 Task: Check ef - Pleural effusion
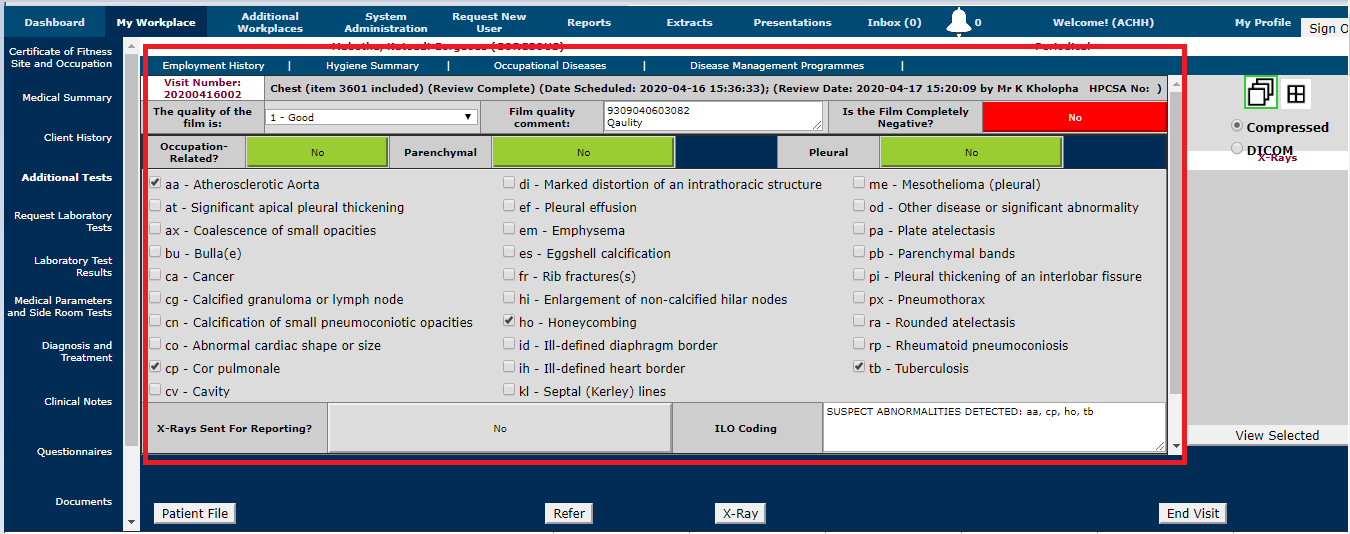[x=509, y=207]
